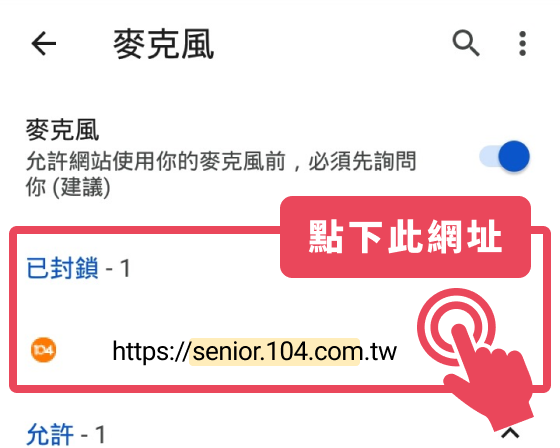
Task: Select the 麥克風 setting row label
Action: pyautogui.click(x=62, y=130)
